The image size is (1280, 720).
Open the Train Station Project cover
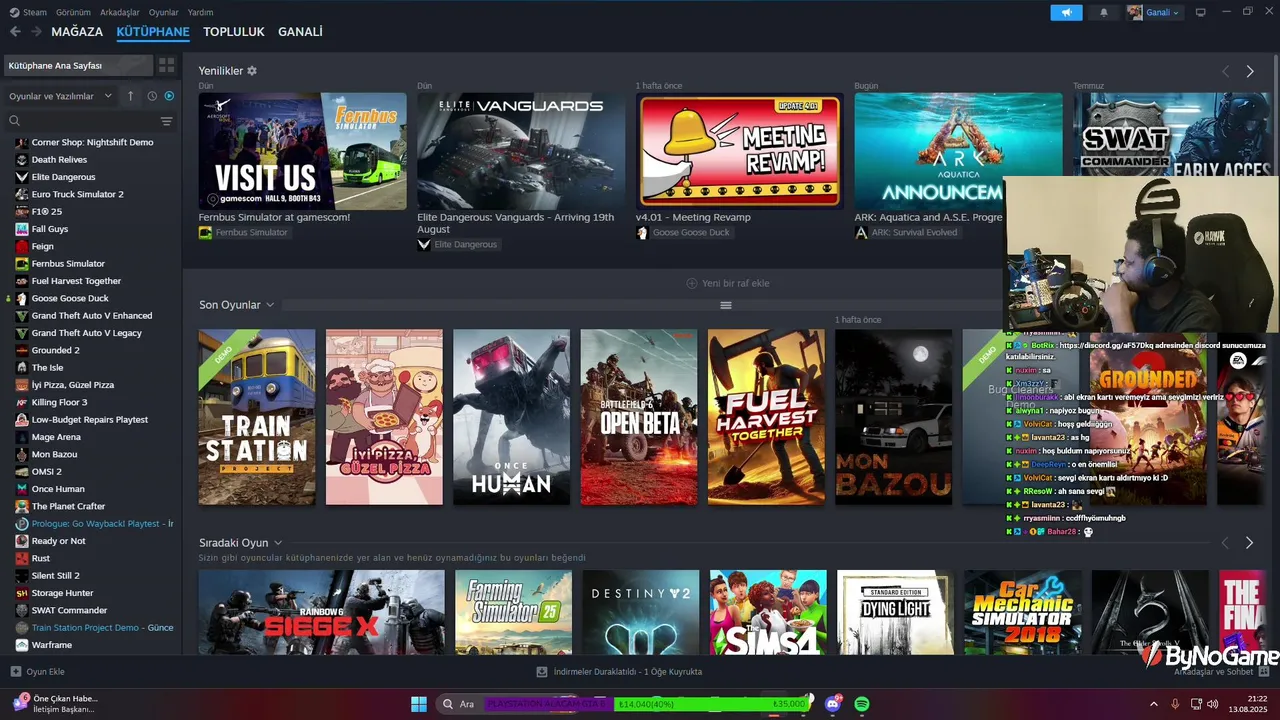[257, 417]
